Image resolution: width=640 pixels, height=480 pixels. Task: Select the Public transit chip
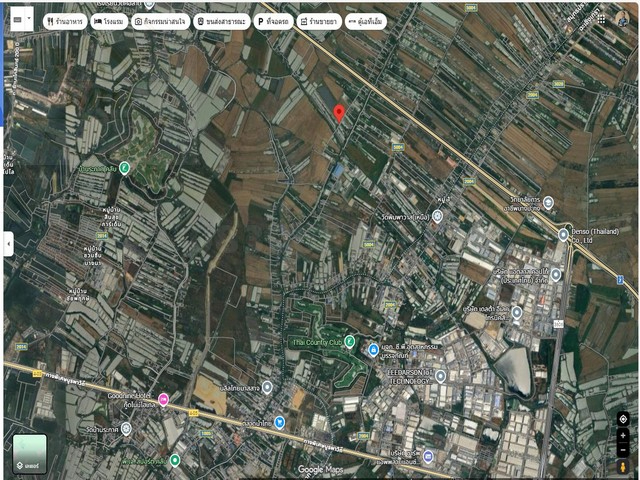220,20
